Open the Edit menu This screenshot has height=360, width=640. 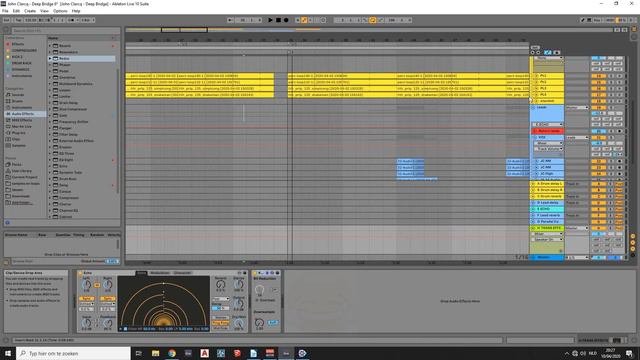coord(16,11)
